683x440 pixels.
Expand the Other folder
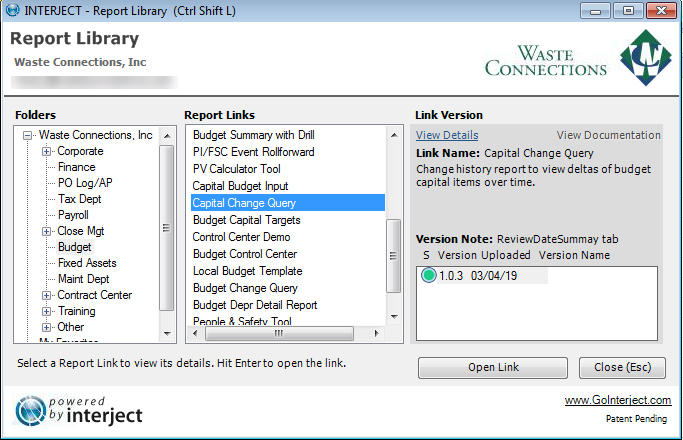[46, 327]
